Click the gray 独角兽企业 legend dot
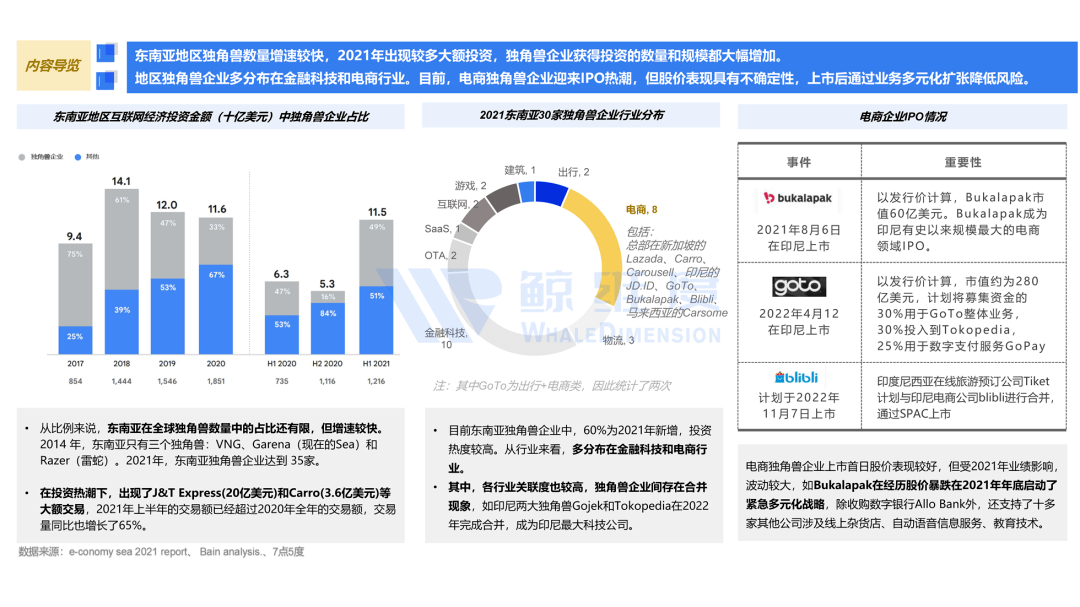Viewport: 1080px width, 607px height. [23, 157]
